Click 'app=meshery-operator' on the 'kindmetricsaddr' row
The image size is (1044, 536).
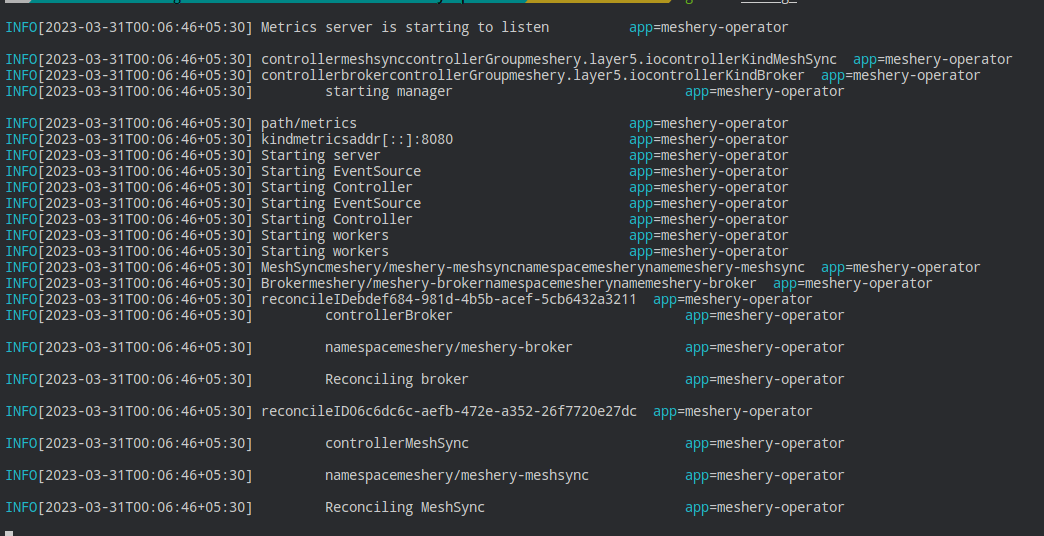[708, 139]
